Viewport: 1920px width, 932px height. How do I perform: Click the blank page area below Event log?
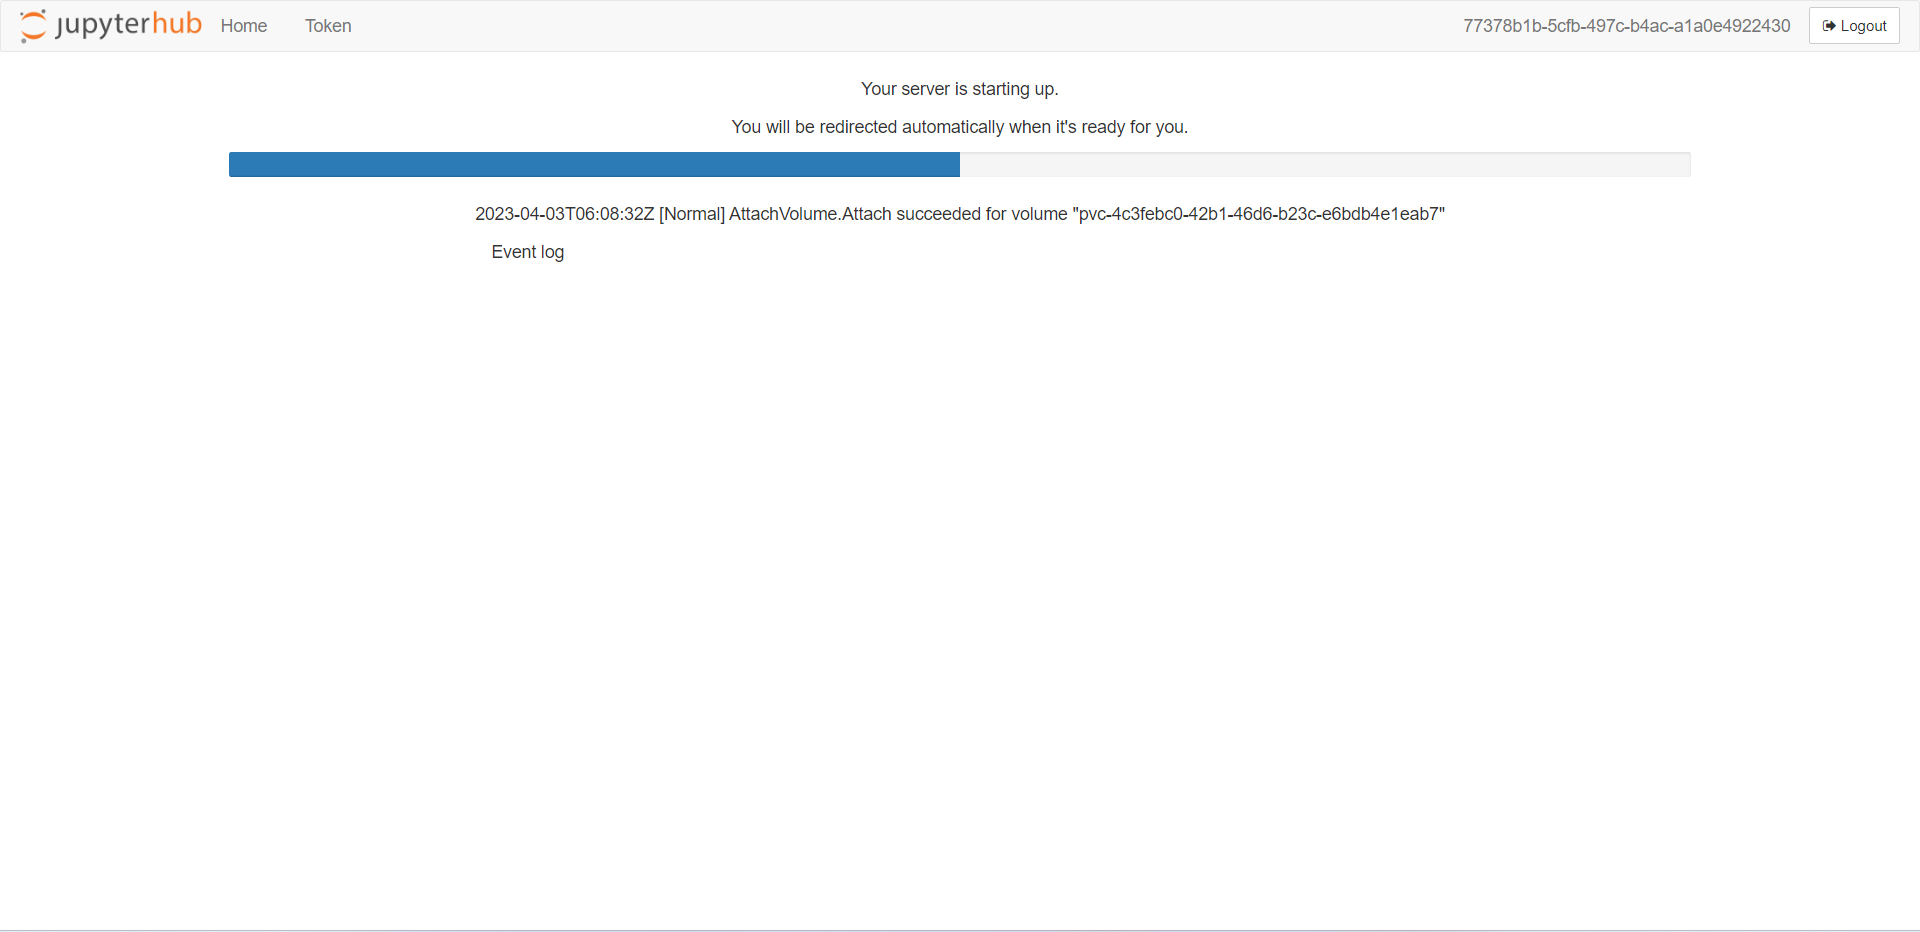[x=960, y=550]
